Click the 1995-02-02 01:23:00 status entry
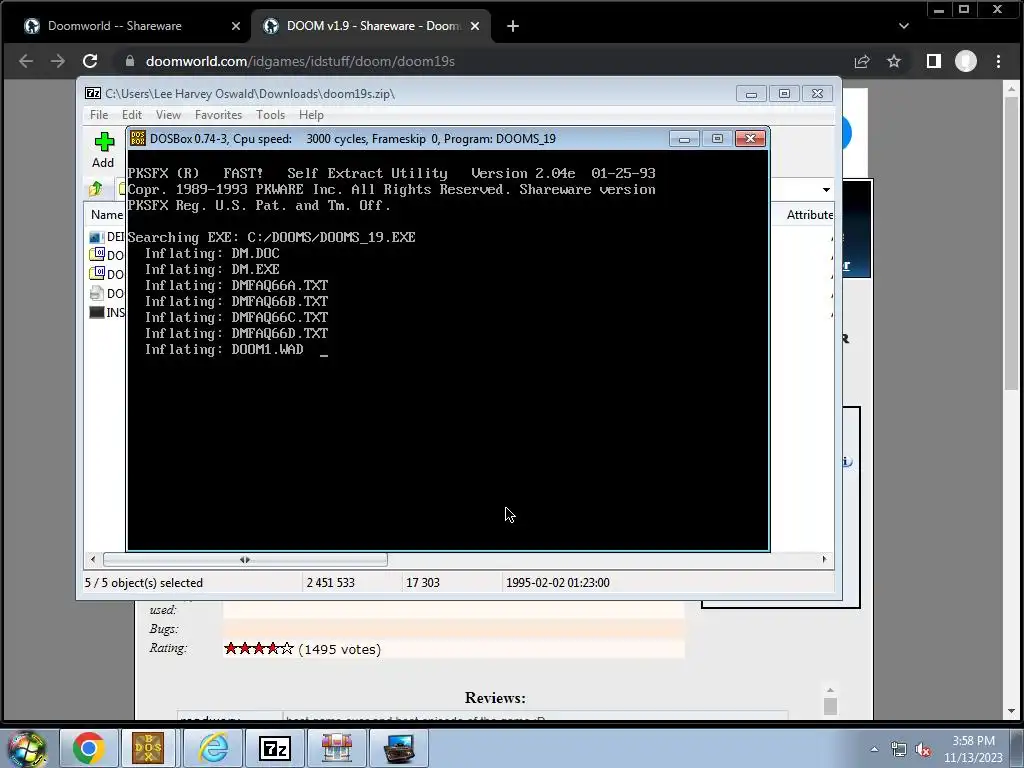Screen dimensions: 1024x768 coord(558,583)
